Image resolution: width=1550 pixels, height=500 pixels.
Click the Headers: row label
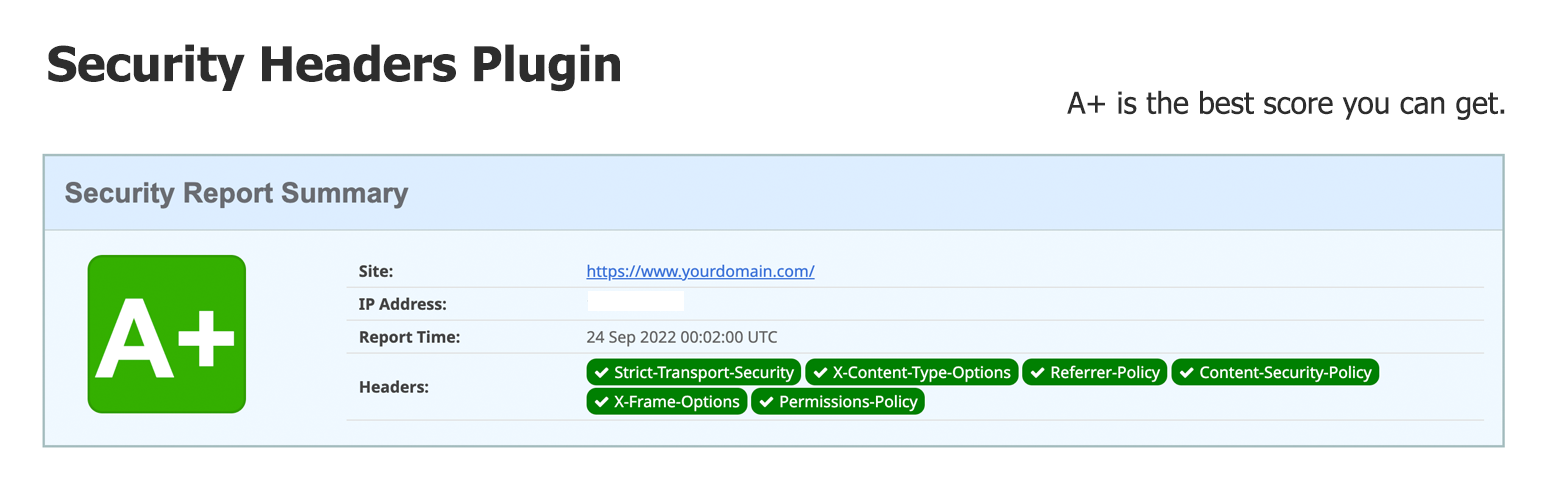point(394,386)
